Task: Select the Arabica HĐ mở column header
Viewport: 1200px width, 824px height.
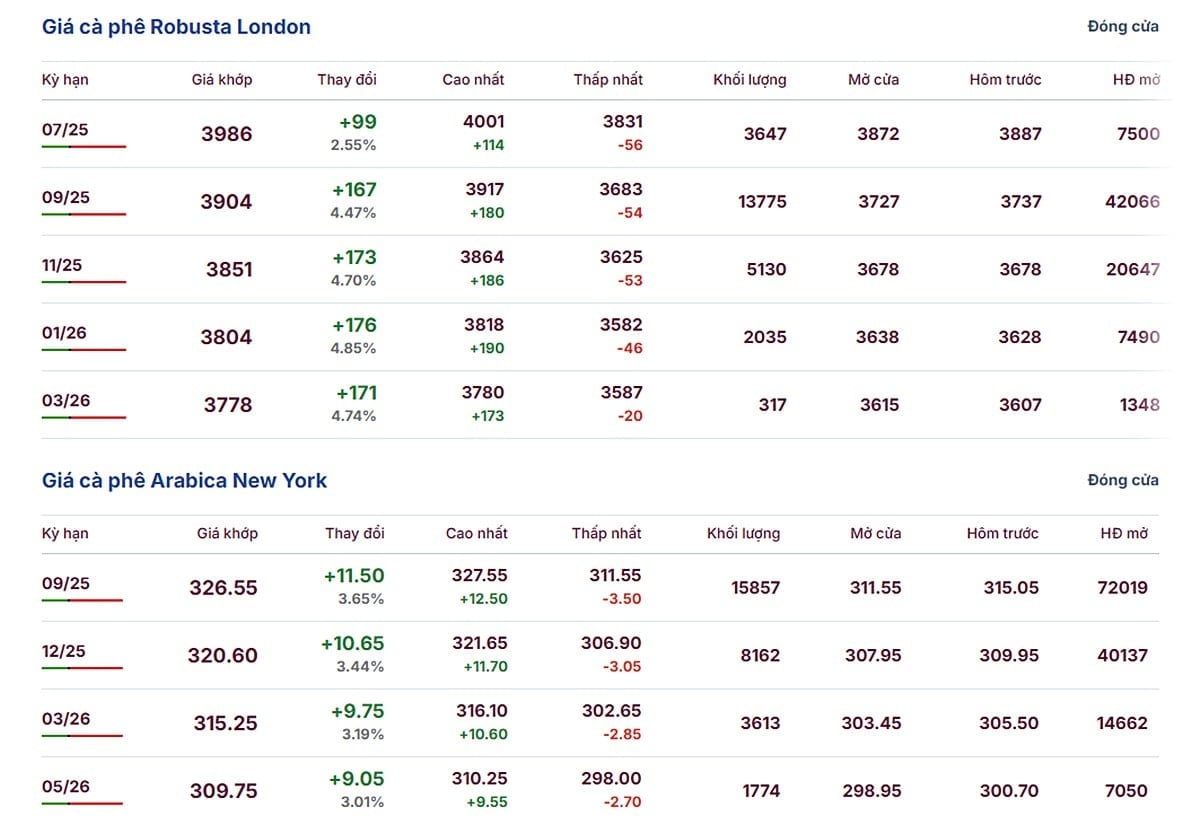Action: click(x=1124, y=533)
